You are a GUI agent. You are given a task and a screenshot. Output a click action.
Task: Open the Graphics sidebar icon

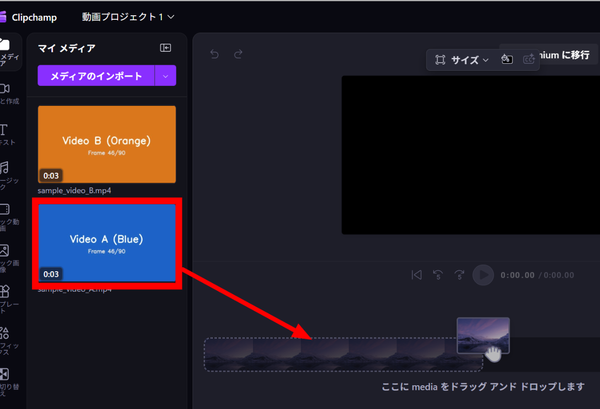pyautogui.click(x=9, y=341)
